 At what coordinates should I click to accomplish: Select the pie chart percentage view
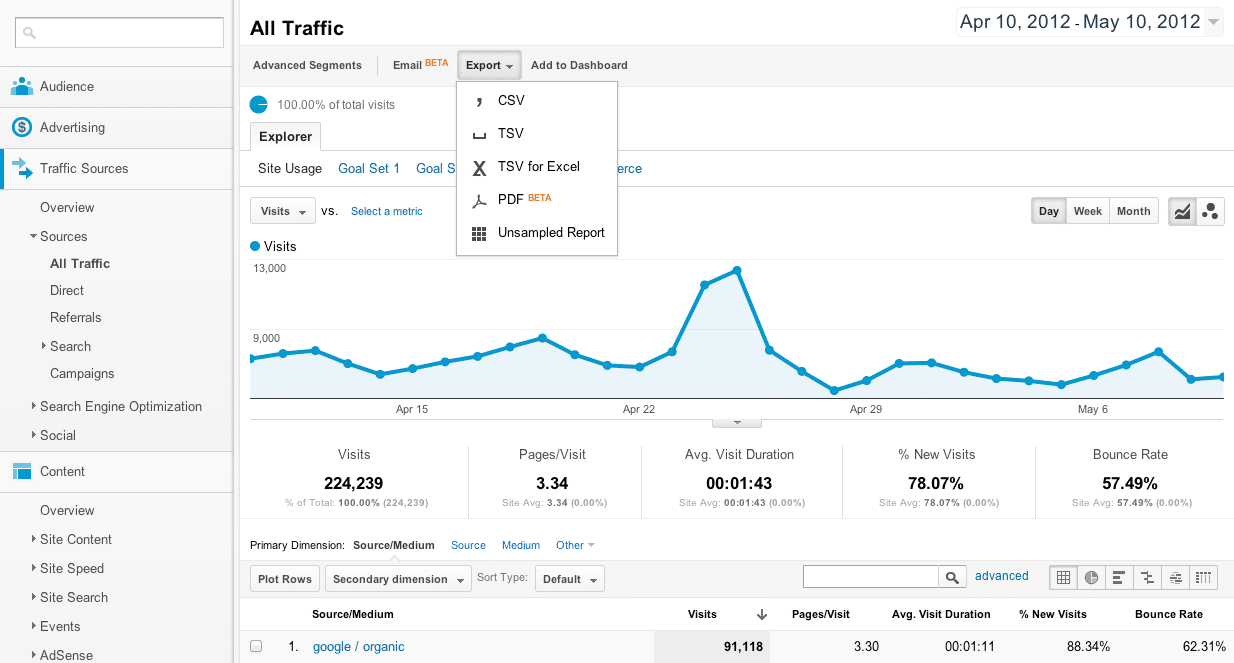pyautogui.click(x=1091, y=577)
